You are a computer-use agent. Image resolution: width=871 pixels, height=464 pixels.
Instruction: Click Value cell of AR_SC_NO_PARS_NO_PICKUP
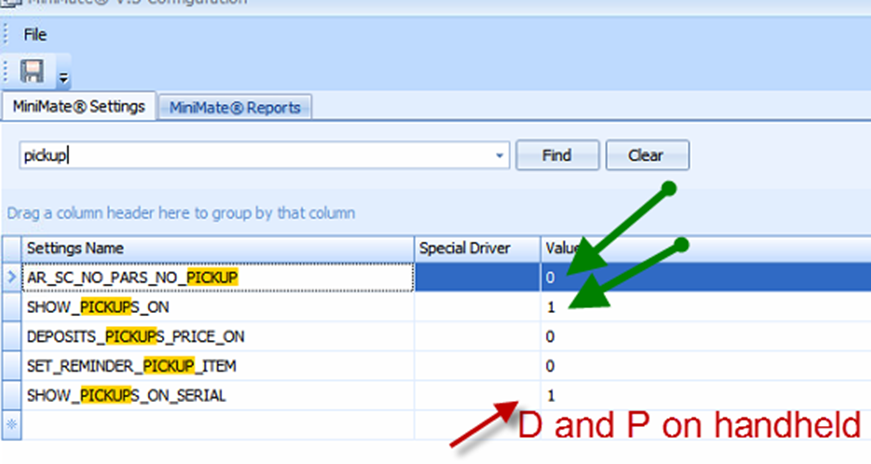click(705, 277)
